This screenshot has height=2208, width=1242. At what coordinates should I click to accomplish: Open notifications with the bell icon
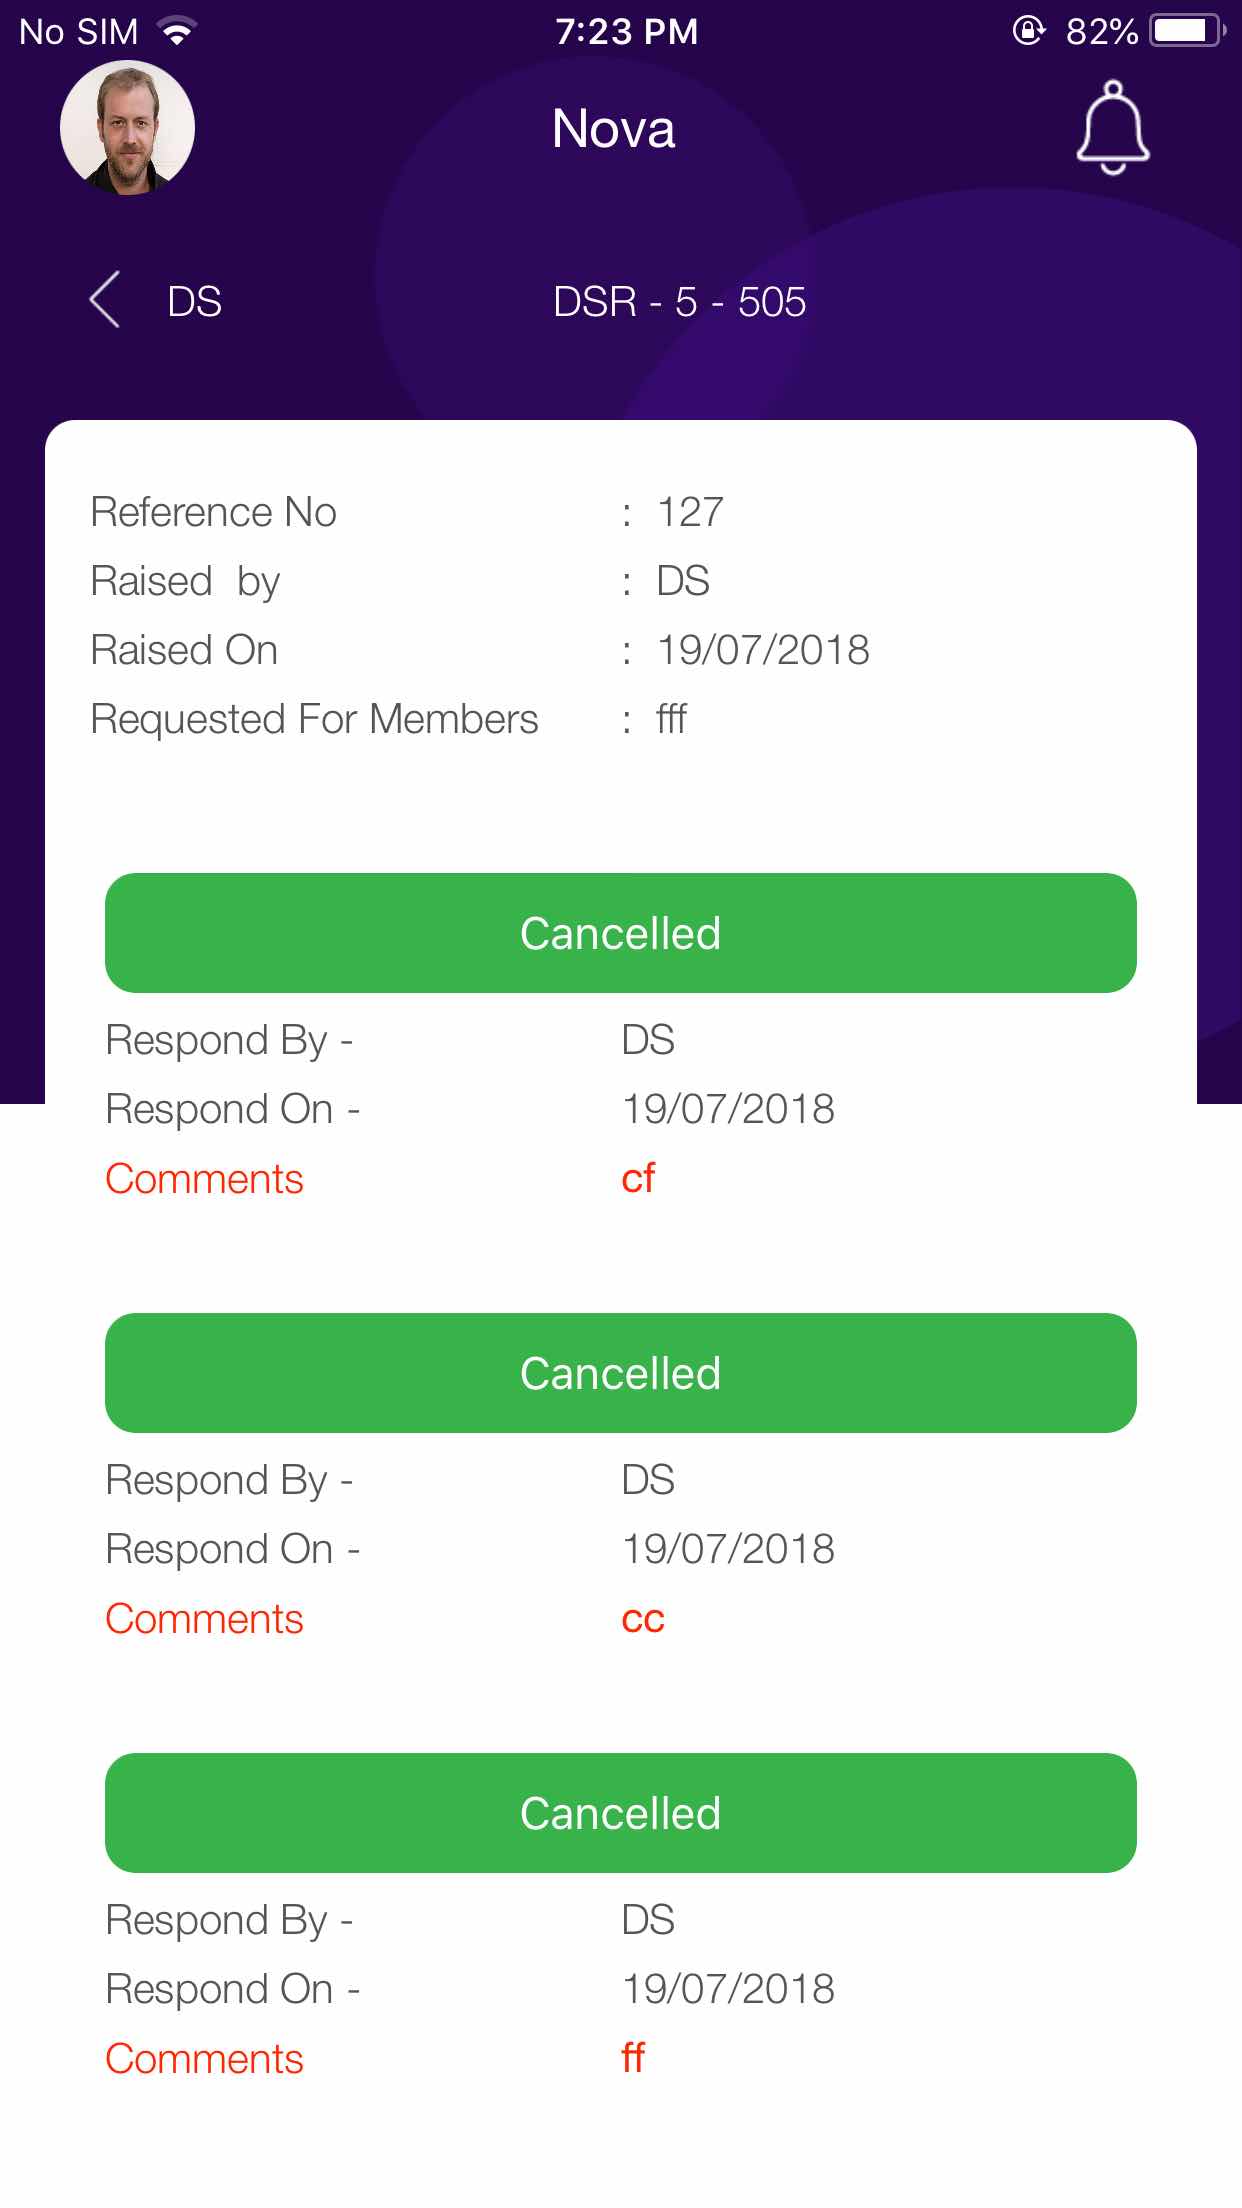pyautogui.click(x=1112, y=129)
